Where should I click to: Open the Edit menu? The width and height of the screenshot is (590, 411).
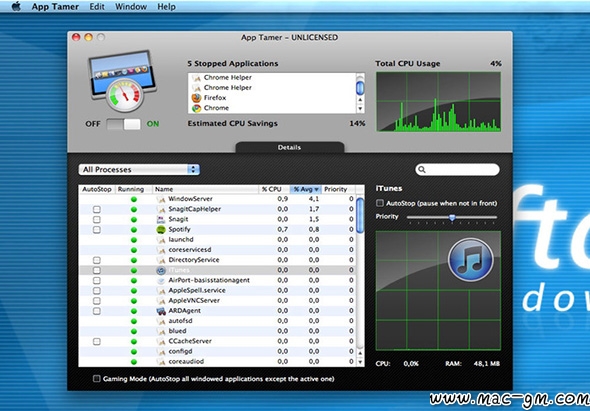point(97,6)
